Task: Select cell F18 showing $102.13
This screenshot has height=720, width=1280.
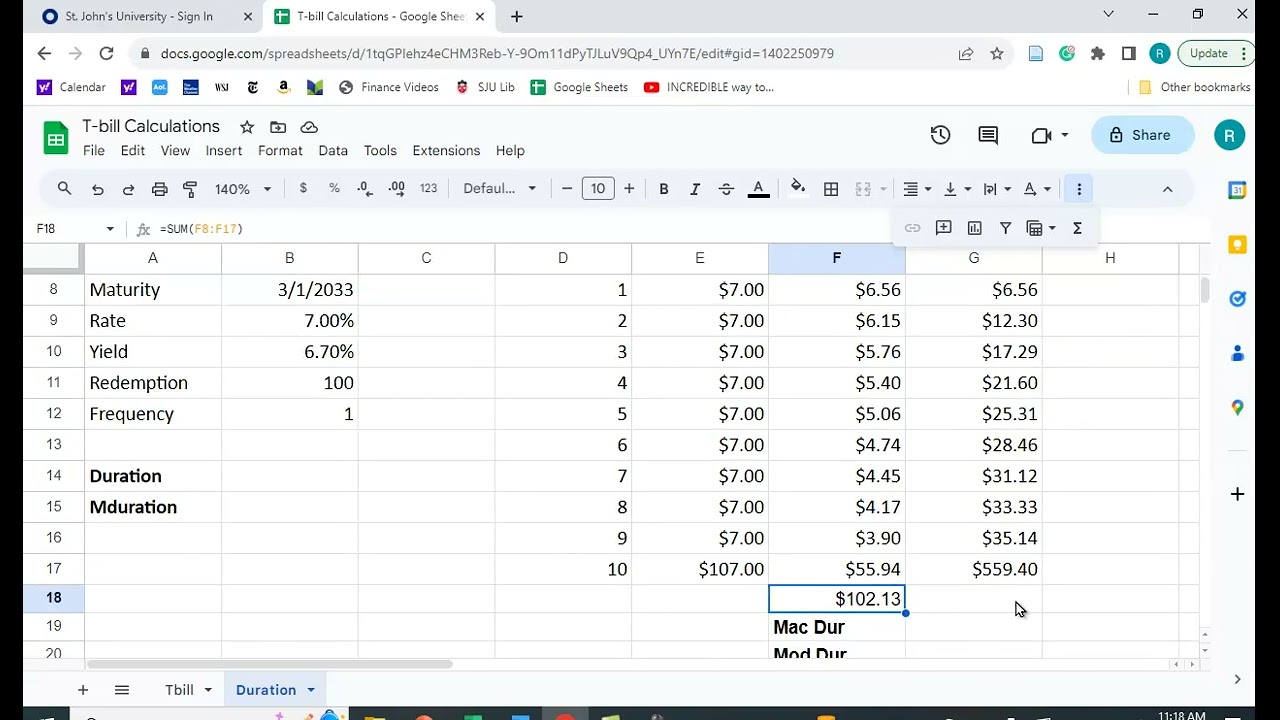Action: click(x=836, y=598)
